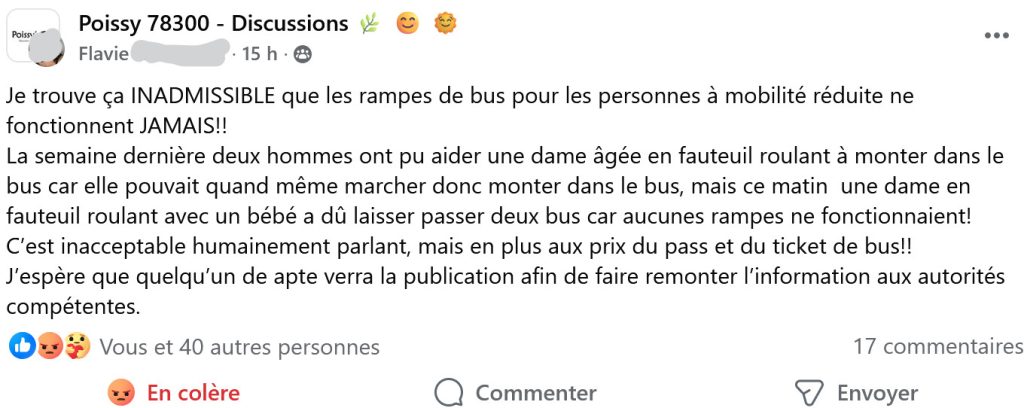The image size is (1024, 408).
Task: Click the angry face icon in the reactions summary
Action: (49, 347)
